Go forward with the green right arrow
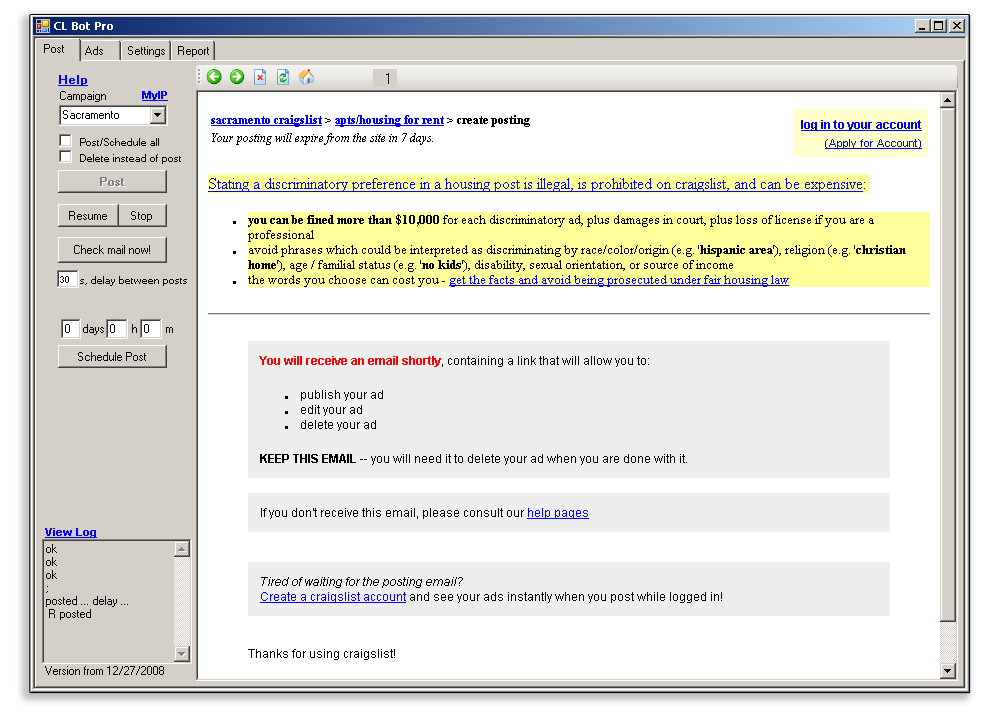The width and height of the screenshot is (1000, 720). pyautogui.click(x=237, y=77)
